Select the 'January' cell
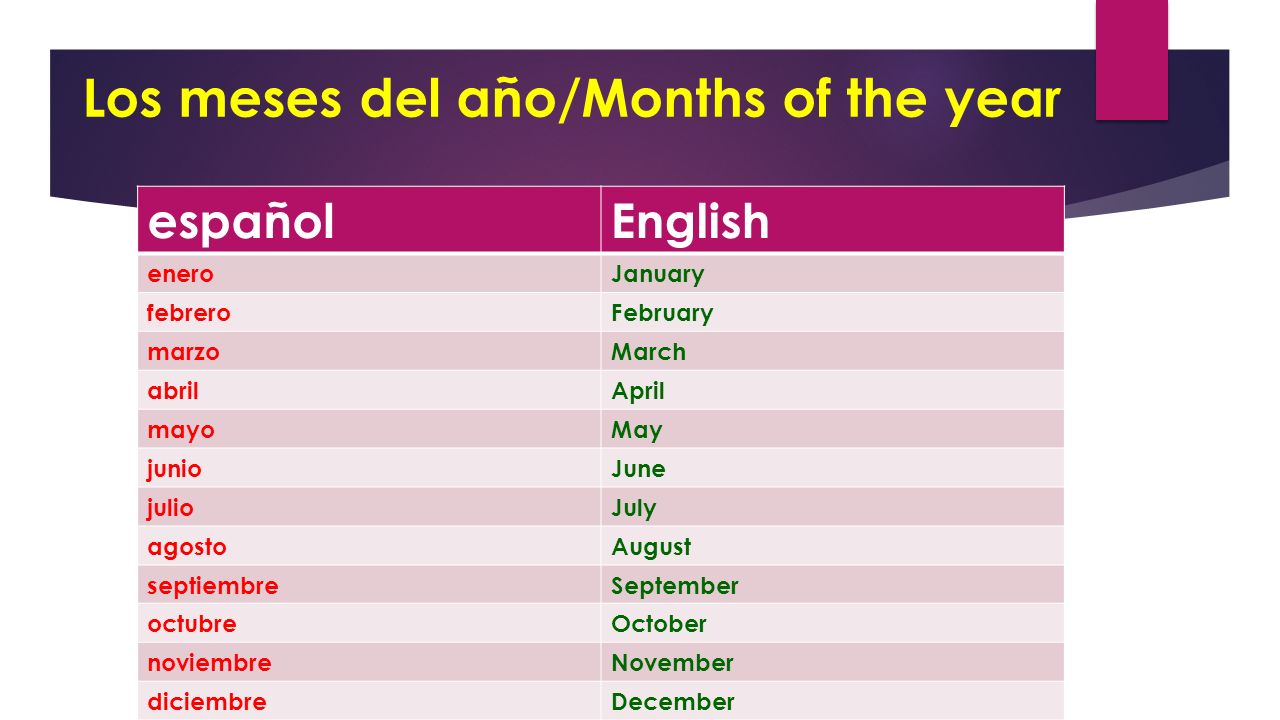The height and width of the screenshot is (720, 1280). coord(832,273)
